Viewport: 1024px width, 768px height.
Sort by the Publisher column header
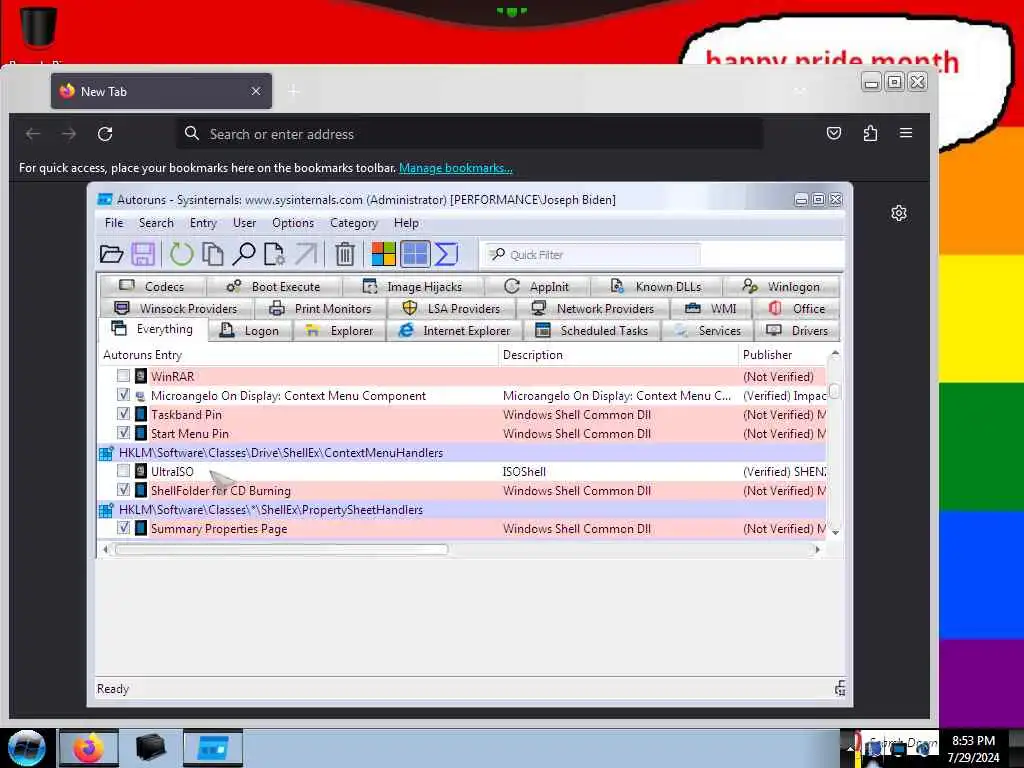point(782,355)
